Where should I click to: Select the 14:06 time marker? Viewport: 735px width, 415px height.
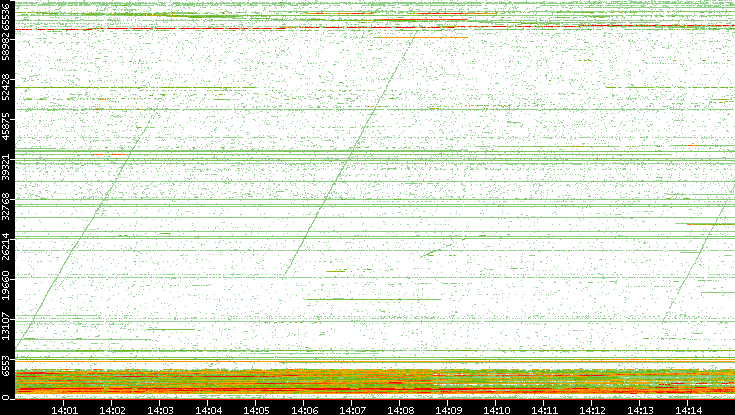[304, 408]
